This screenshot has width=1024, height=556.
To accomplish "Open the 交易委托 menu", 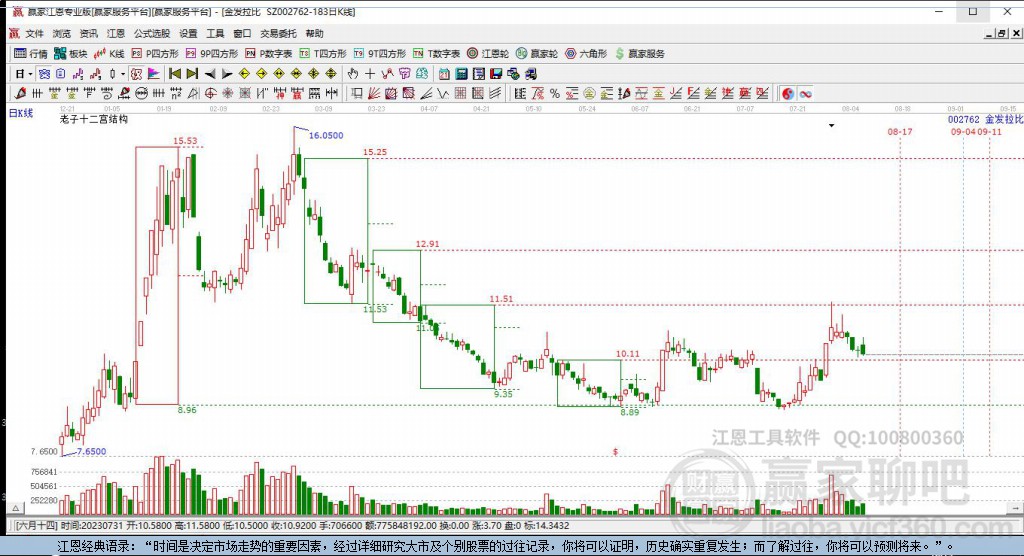I will (278, 33).
